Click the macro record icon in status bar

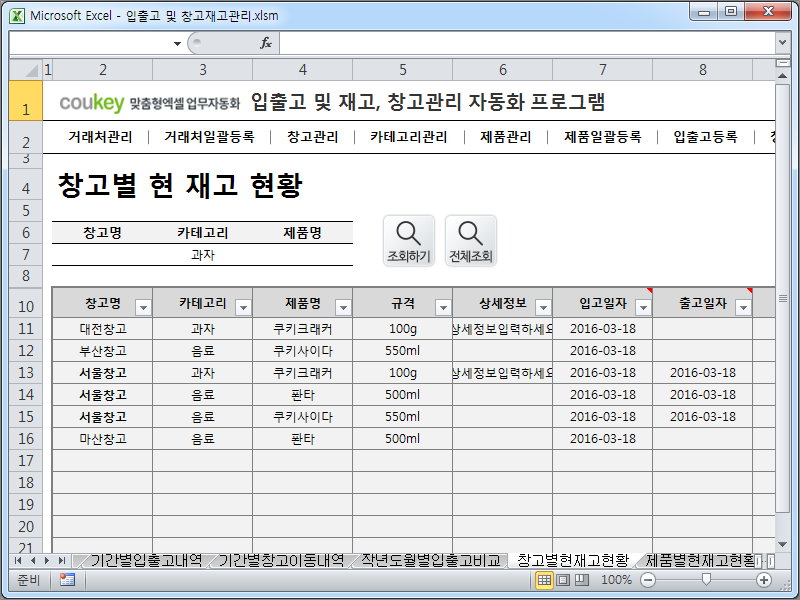(67, 580)
